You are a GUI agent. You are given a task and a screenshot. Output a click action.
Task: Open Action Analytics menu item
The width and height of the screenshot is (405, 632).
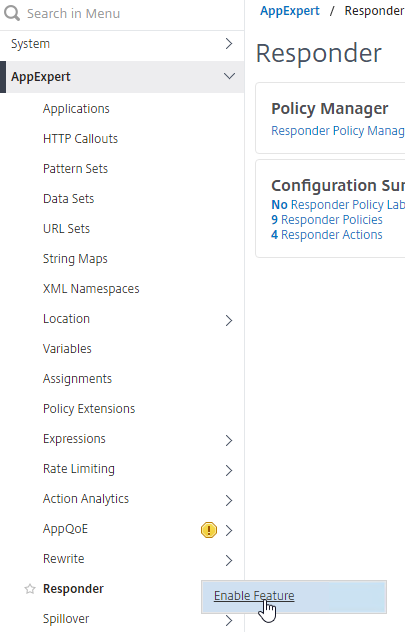(x=86, y=499)
